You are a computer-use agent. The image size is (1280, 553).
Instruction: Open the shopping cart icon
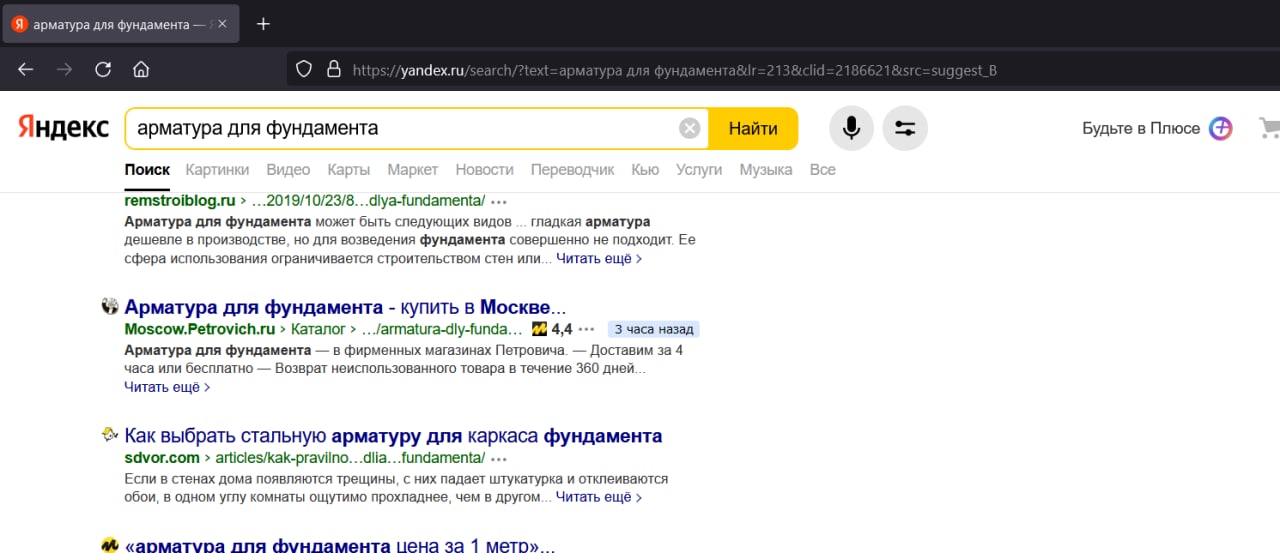1270,128
